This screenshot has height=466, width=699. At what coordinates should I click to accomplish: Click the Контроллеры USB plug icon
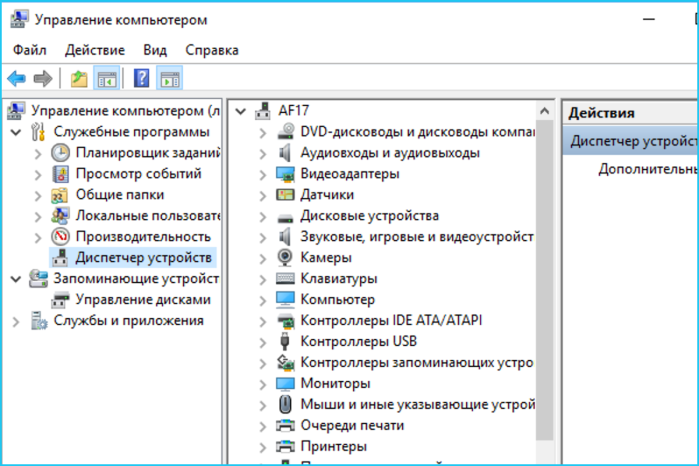tap(284, 341)
